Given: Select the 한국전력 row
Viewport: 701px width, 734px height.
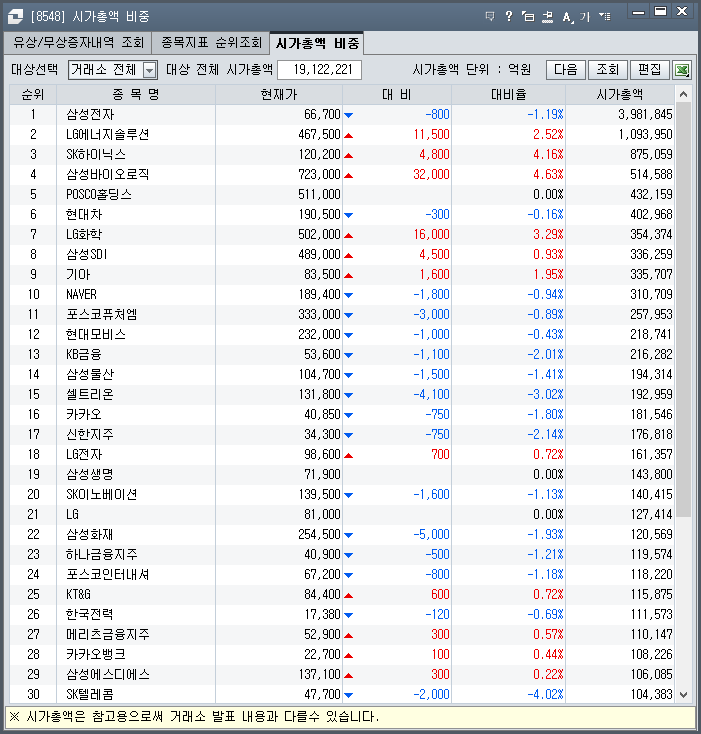Looking at the screenshot, I should (342, 615).
